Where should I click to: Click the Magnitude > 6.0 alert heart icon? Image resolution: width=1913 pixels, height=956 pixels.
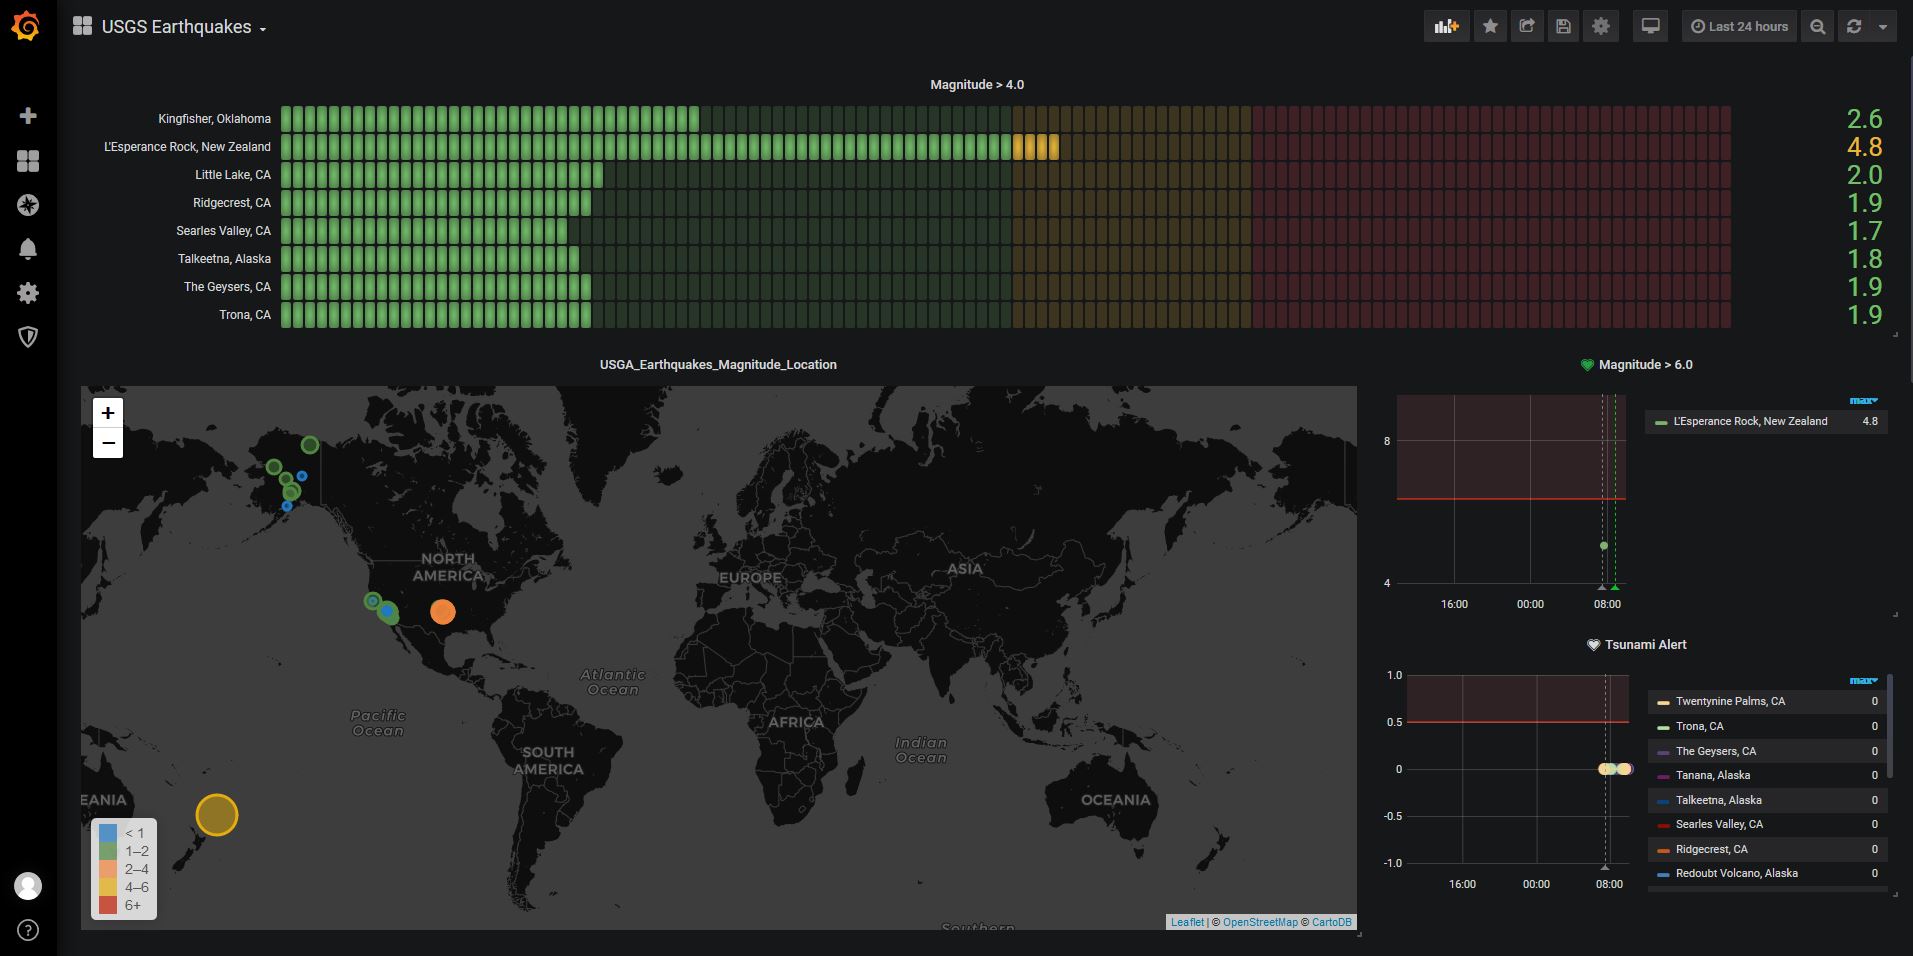point(1587,365)
